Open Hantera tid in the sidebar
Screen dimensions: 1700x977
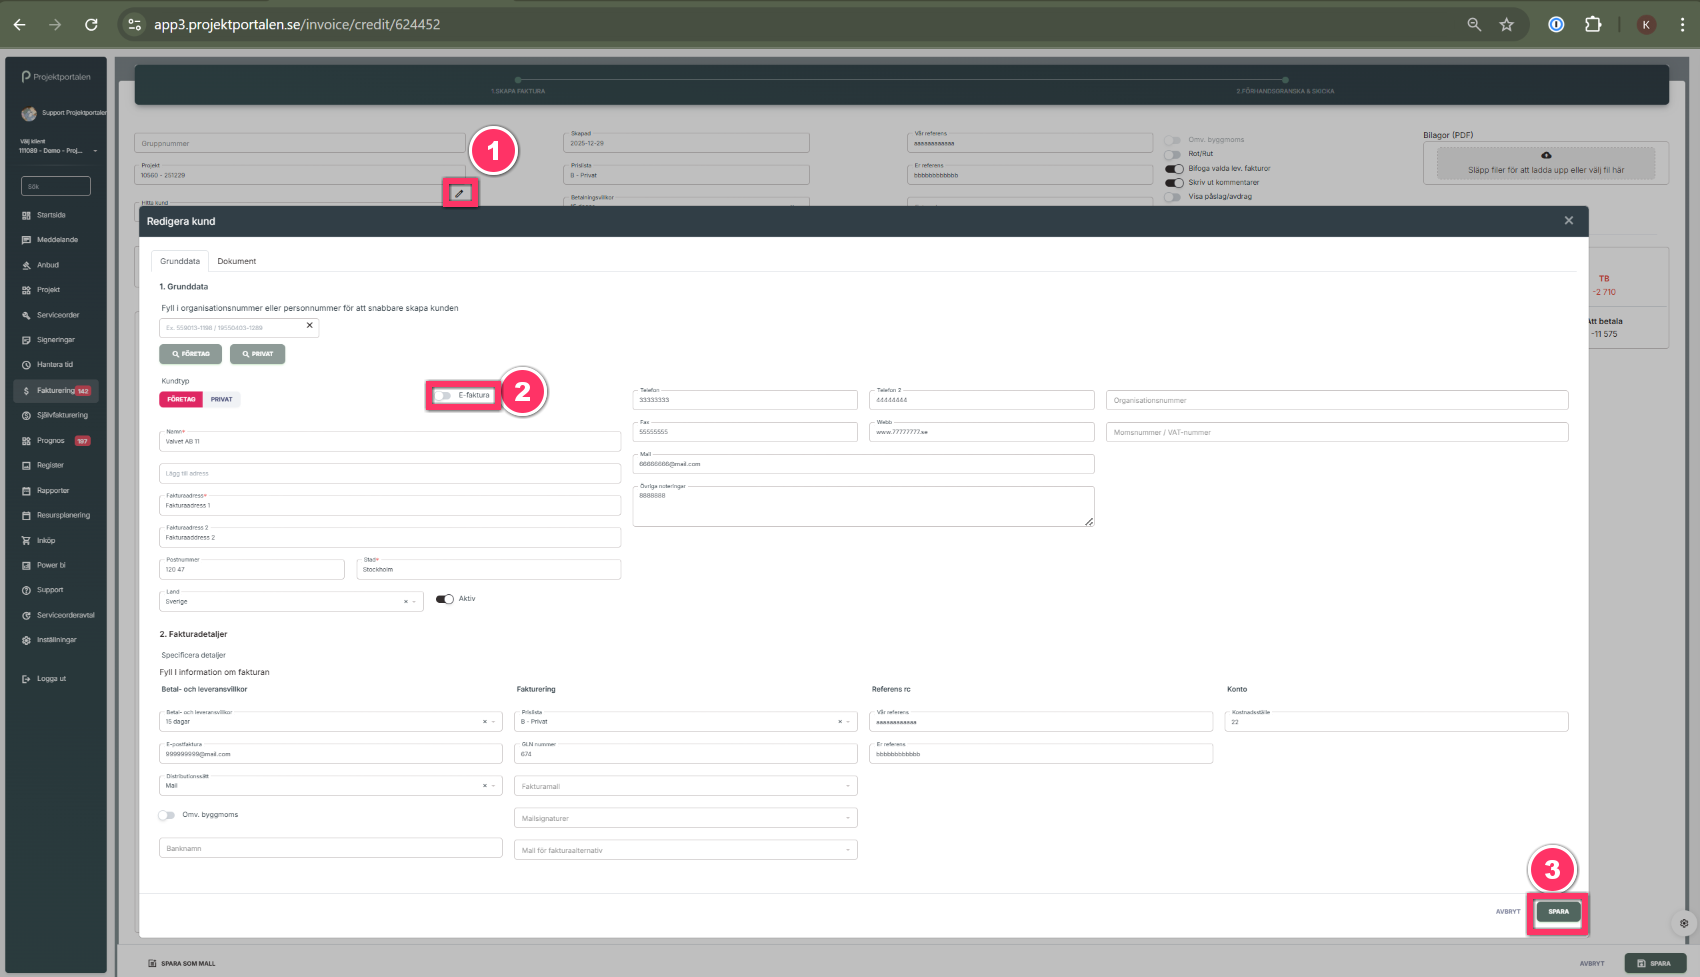pyautogui.click(x=55, y=365)
